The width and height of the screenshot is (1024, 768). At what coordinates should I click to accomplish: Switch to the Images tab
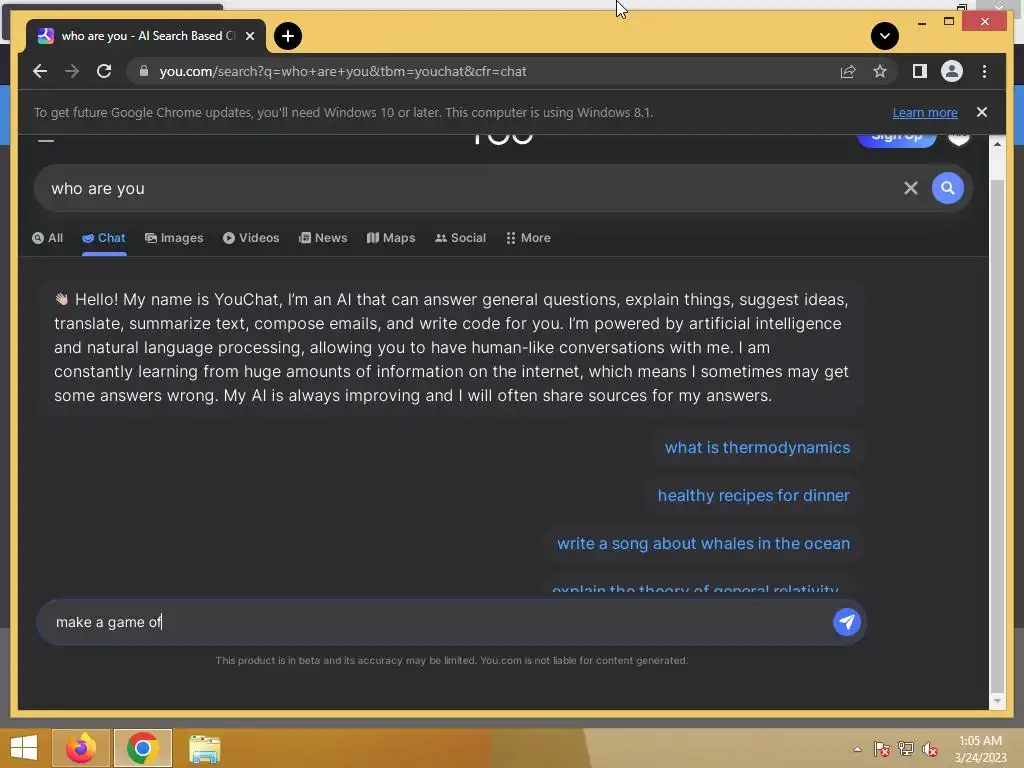point(174,238)
